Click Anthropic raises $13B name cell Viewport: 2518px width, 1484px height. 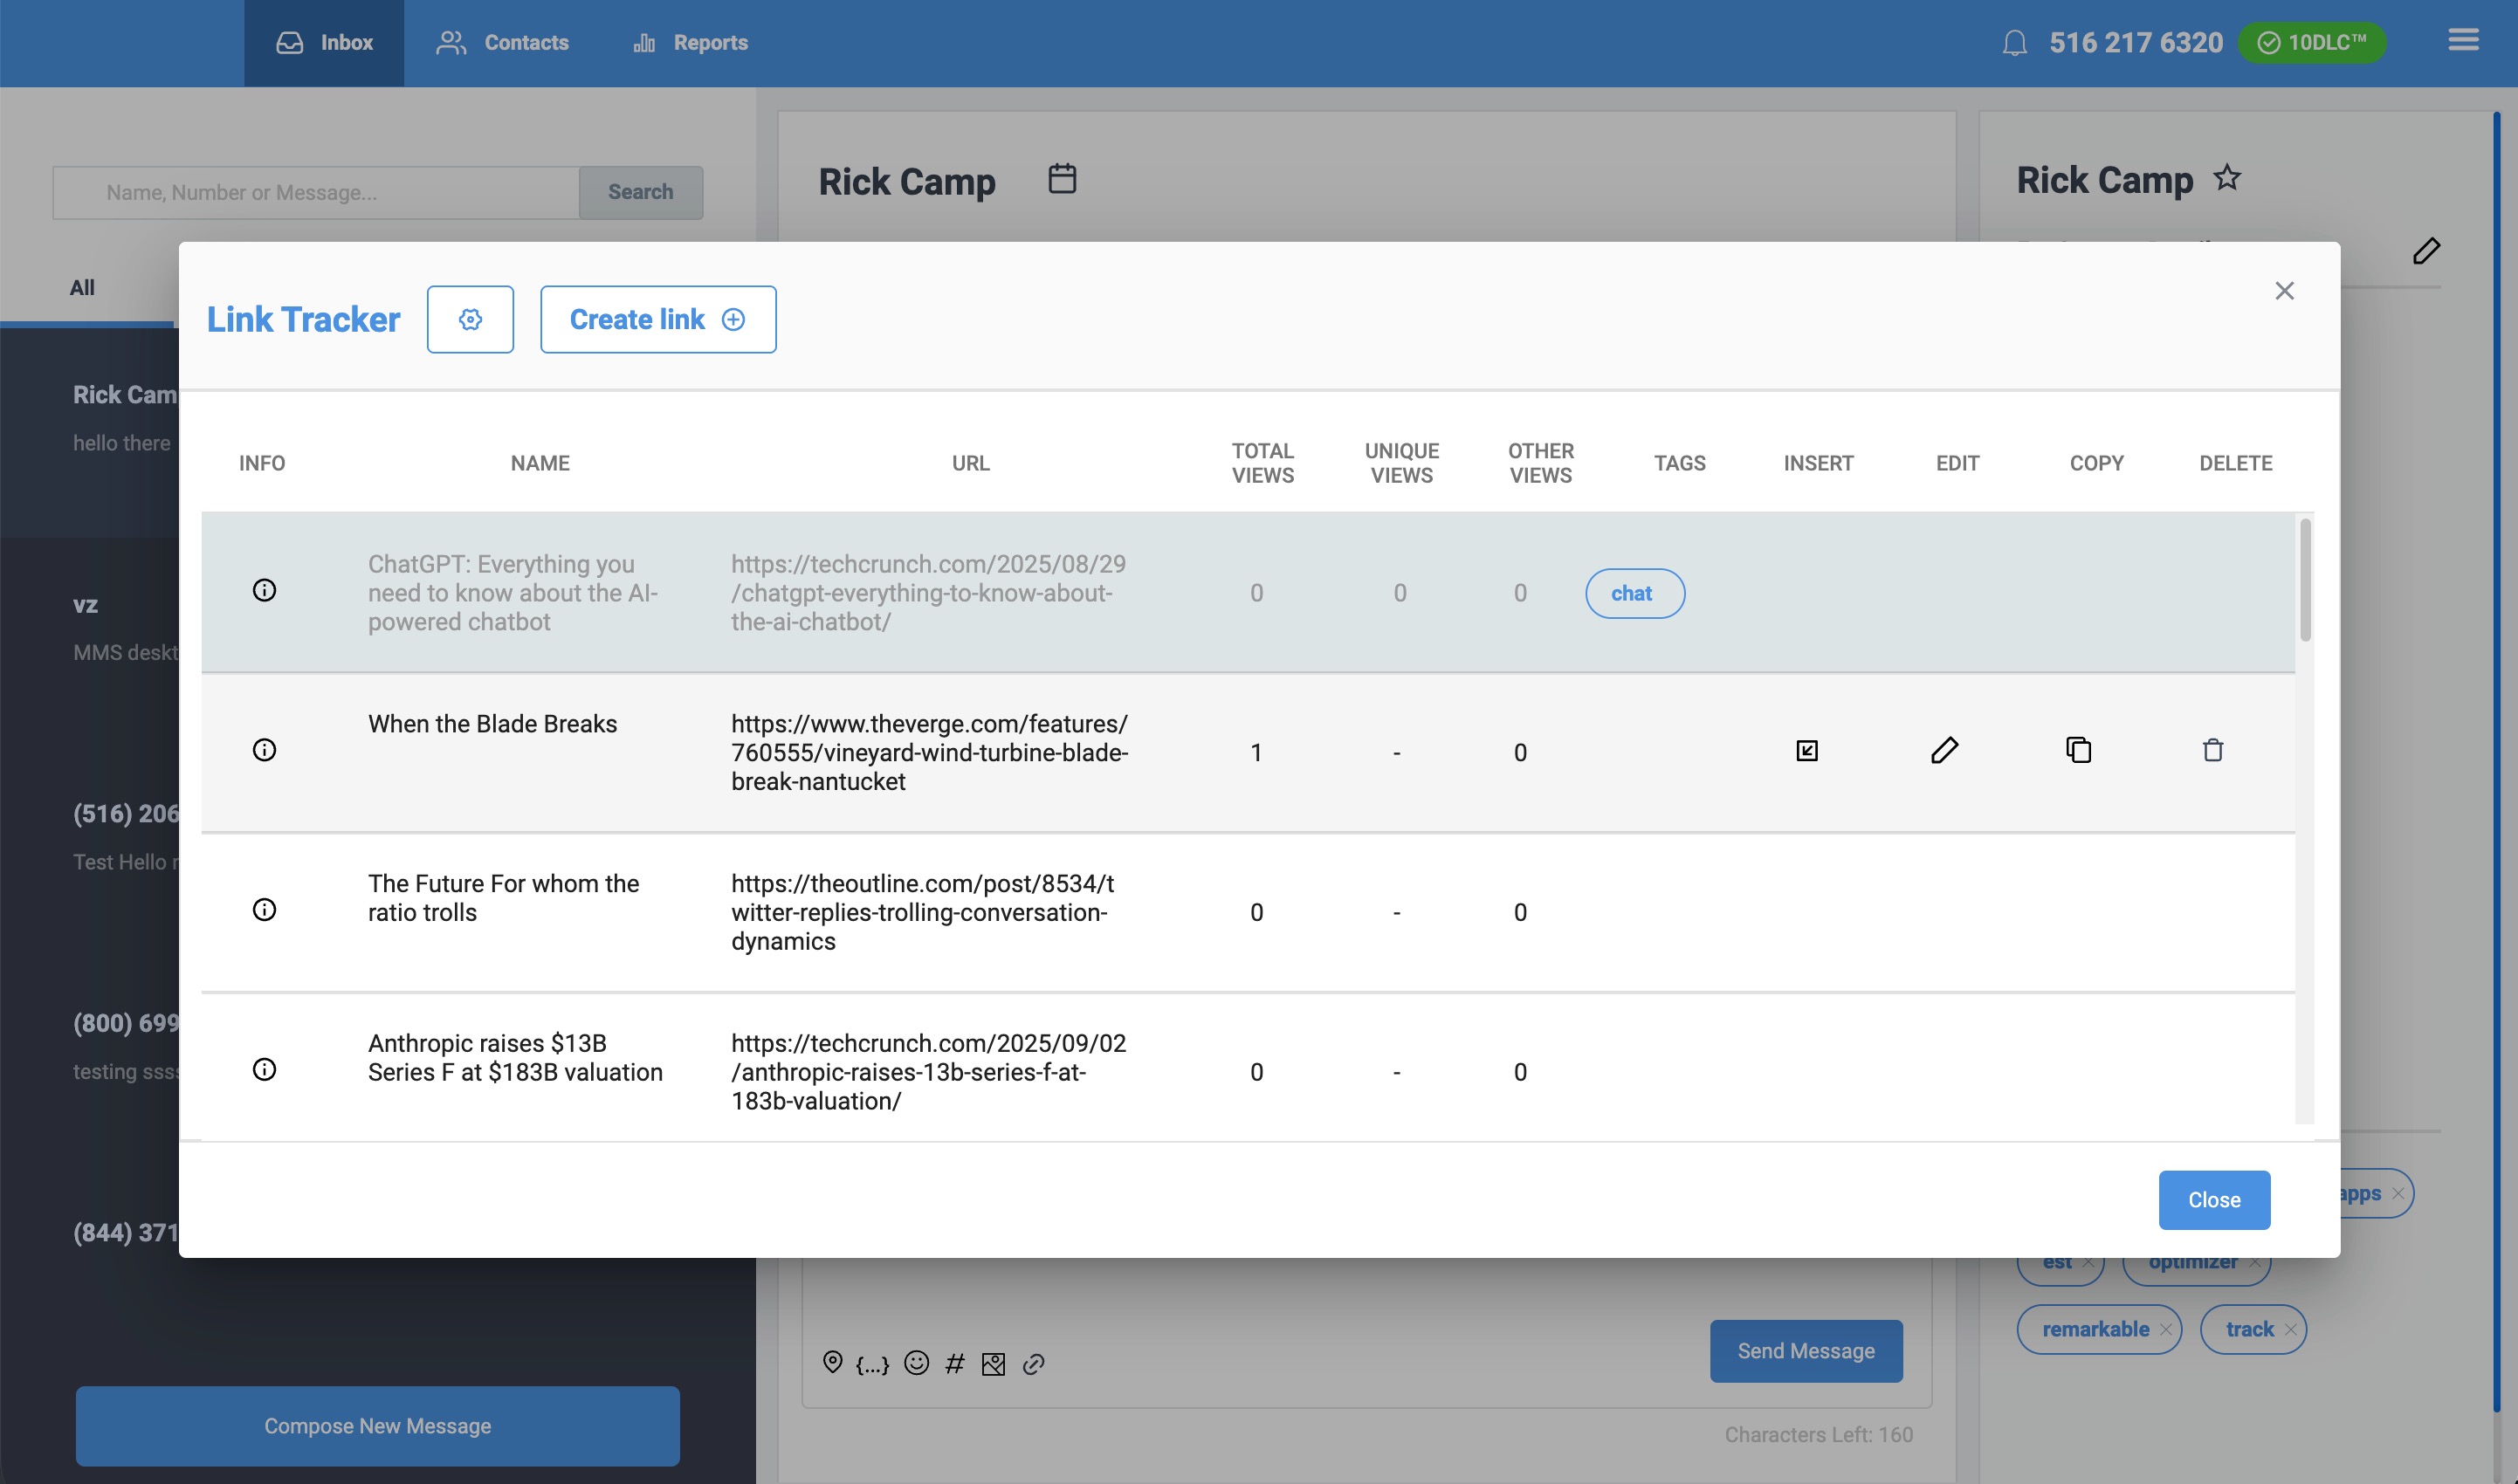pos(515,1058)
